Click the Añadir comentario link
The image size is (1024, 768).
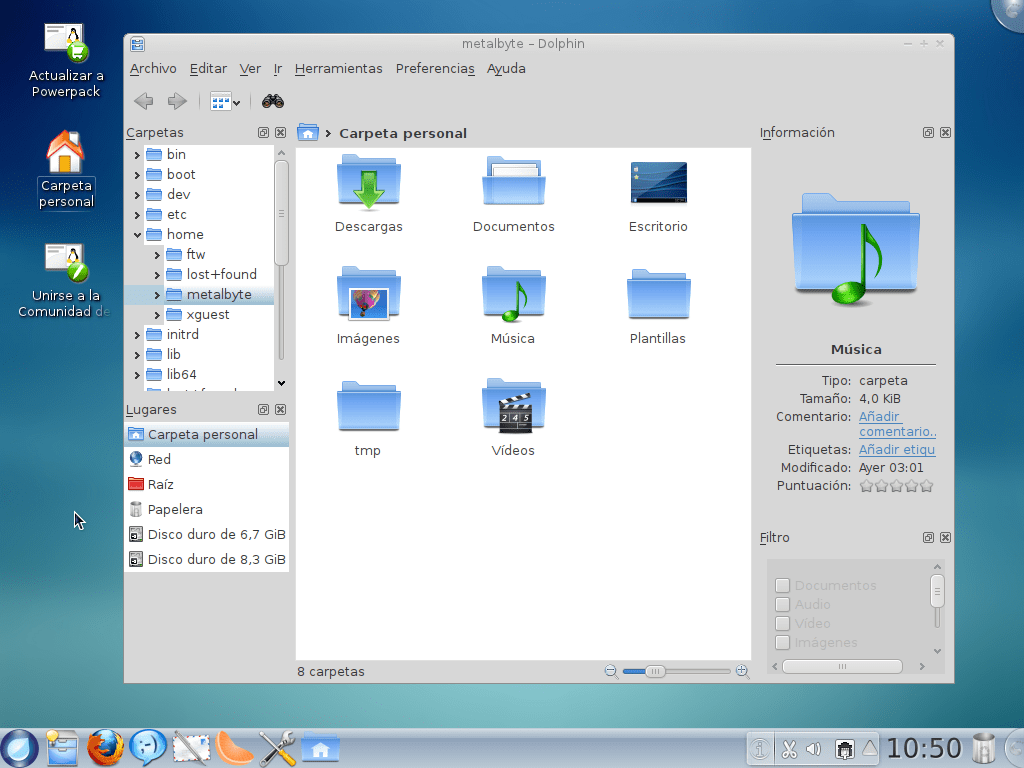(x=897, y=424)
